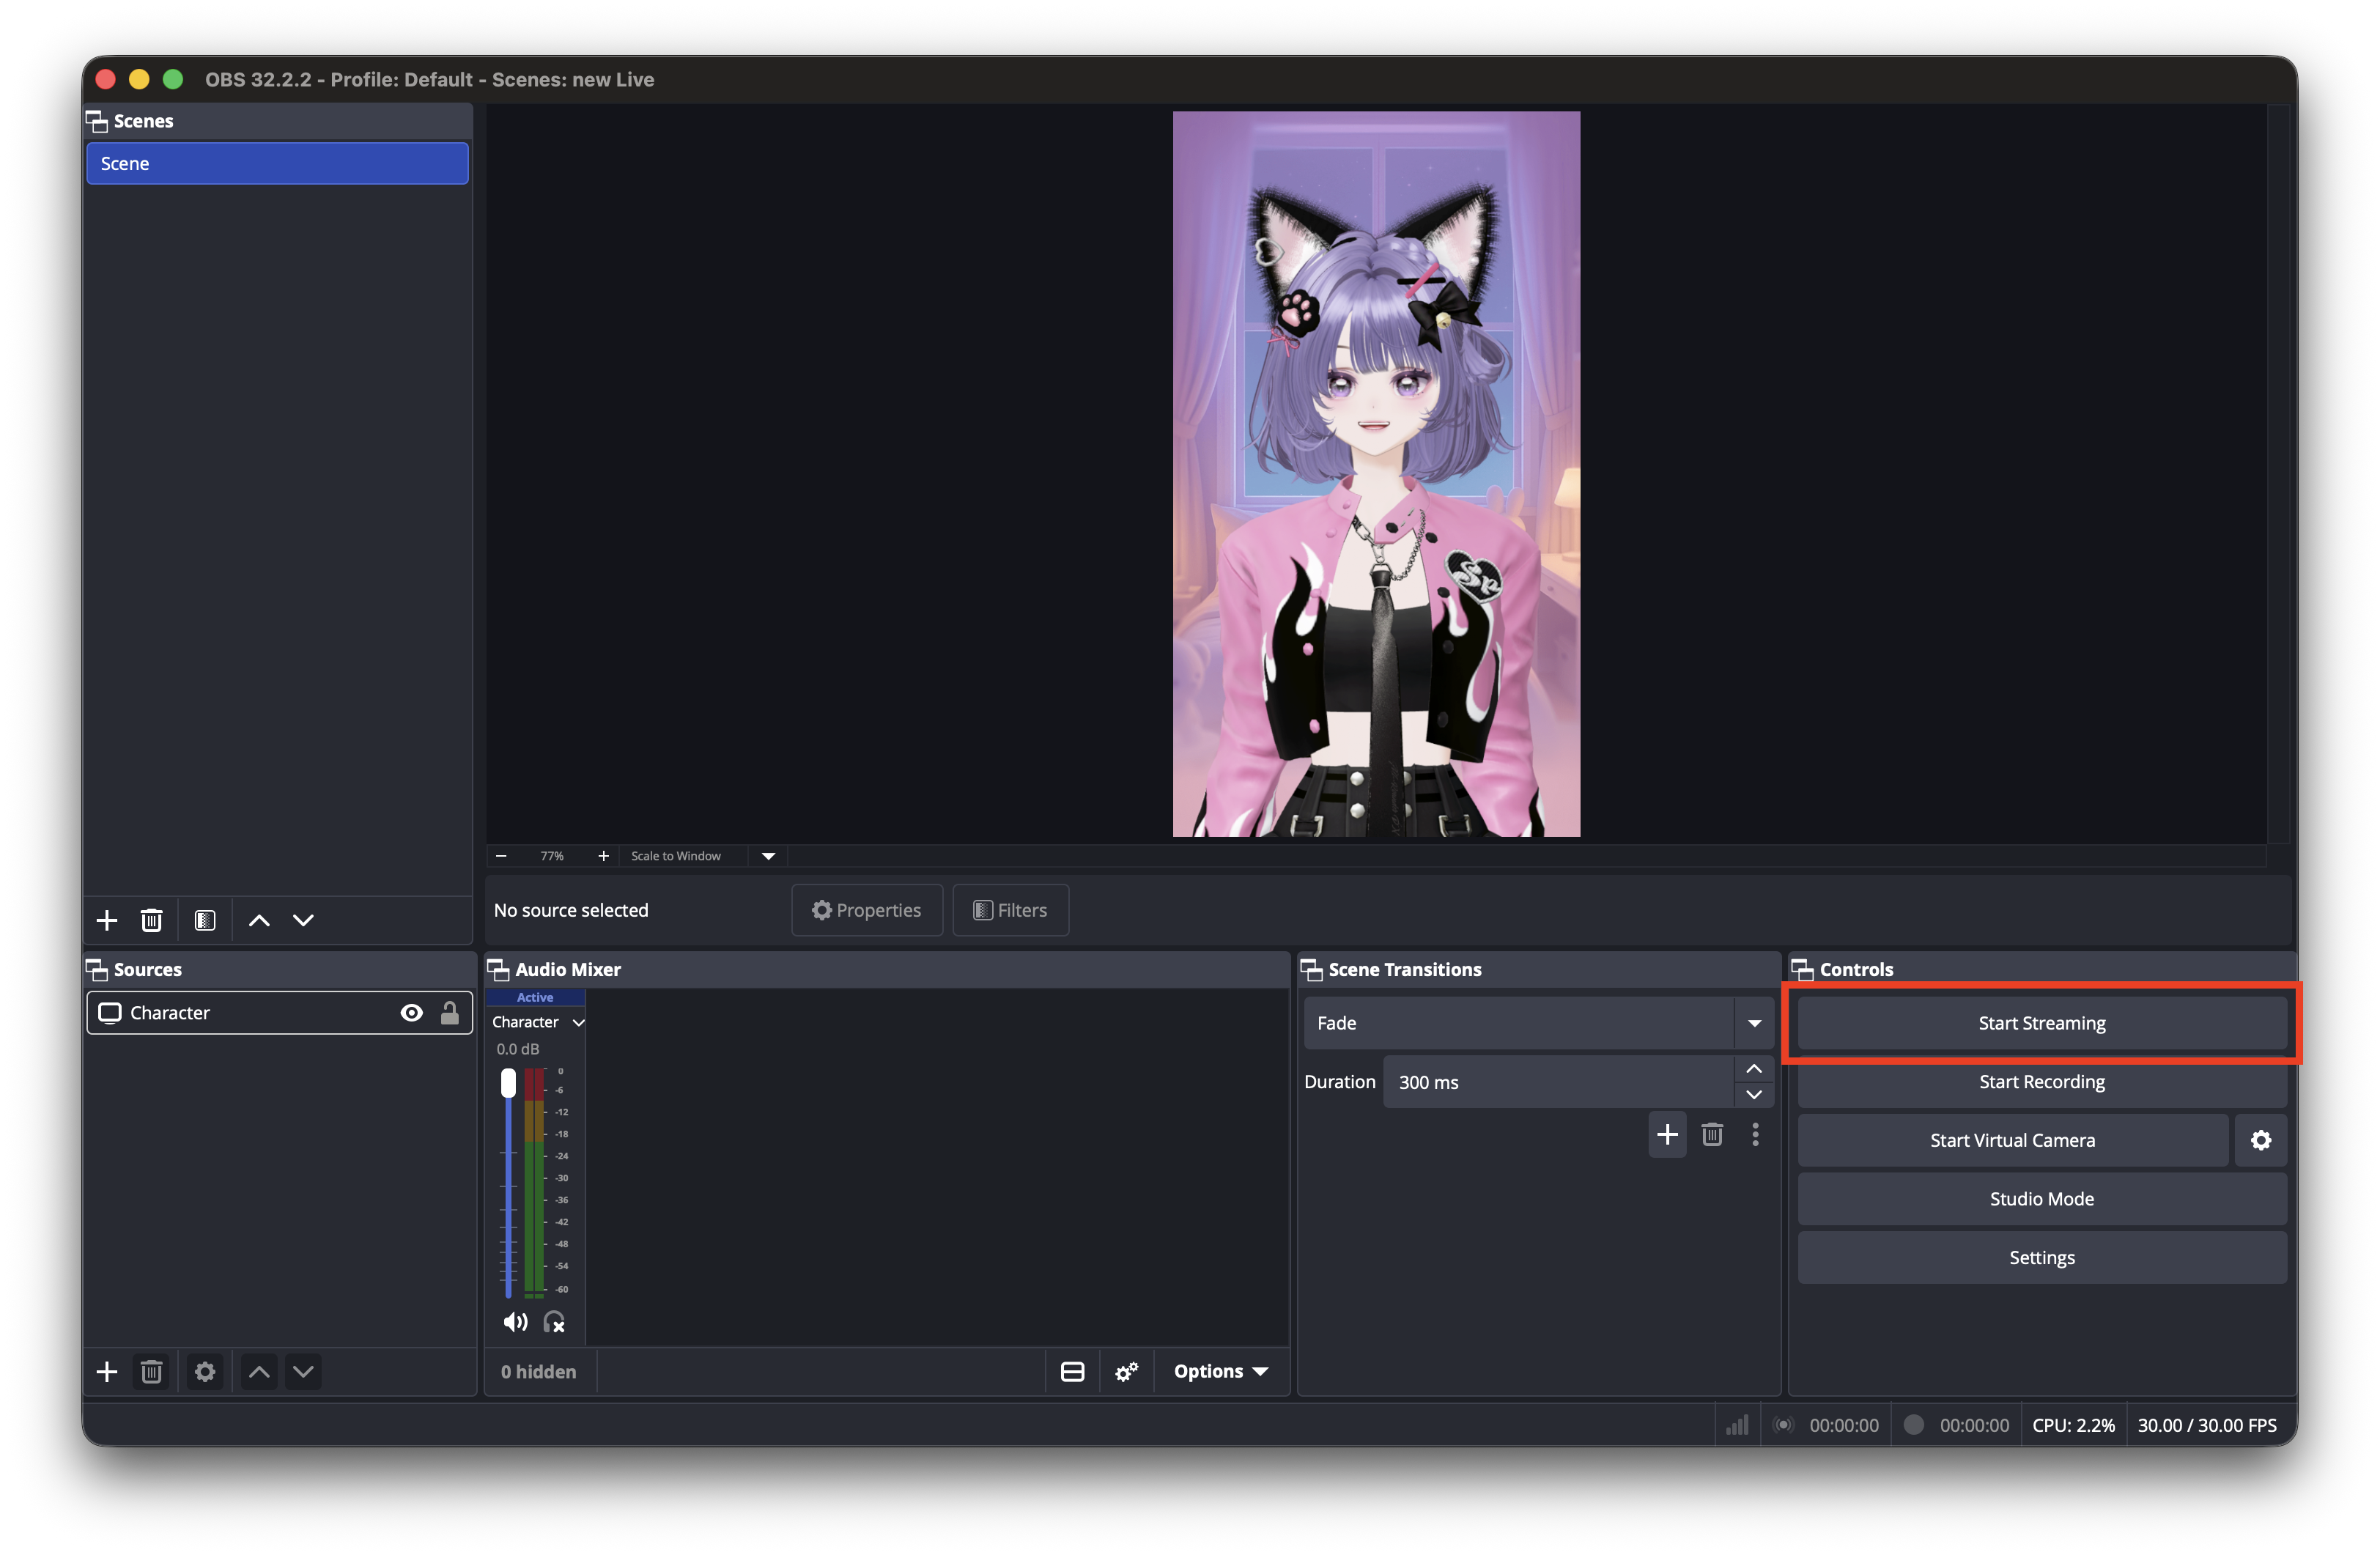Click Start Streaming button
This screenshot has width=2380, height=1555.
pos(2042,1023)
